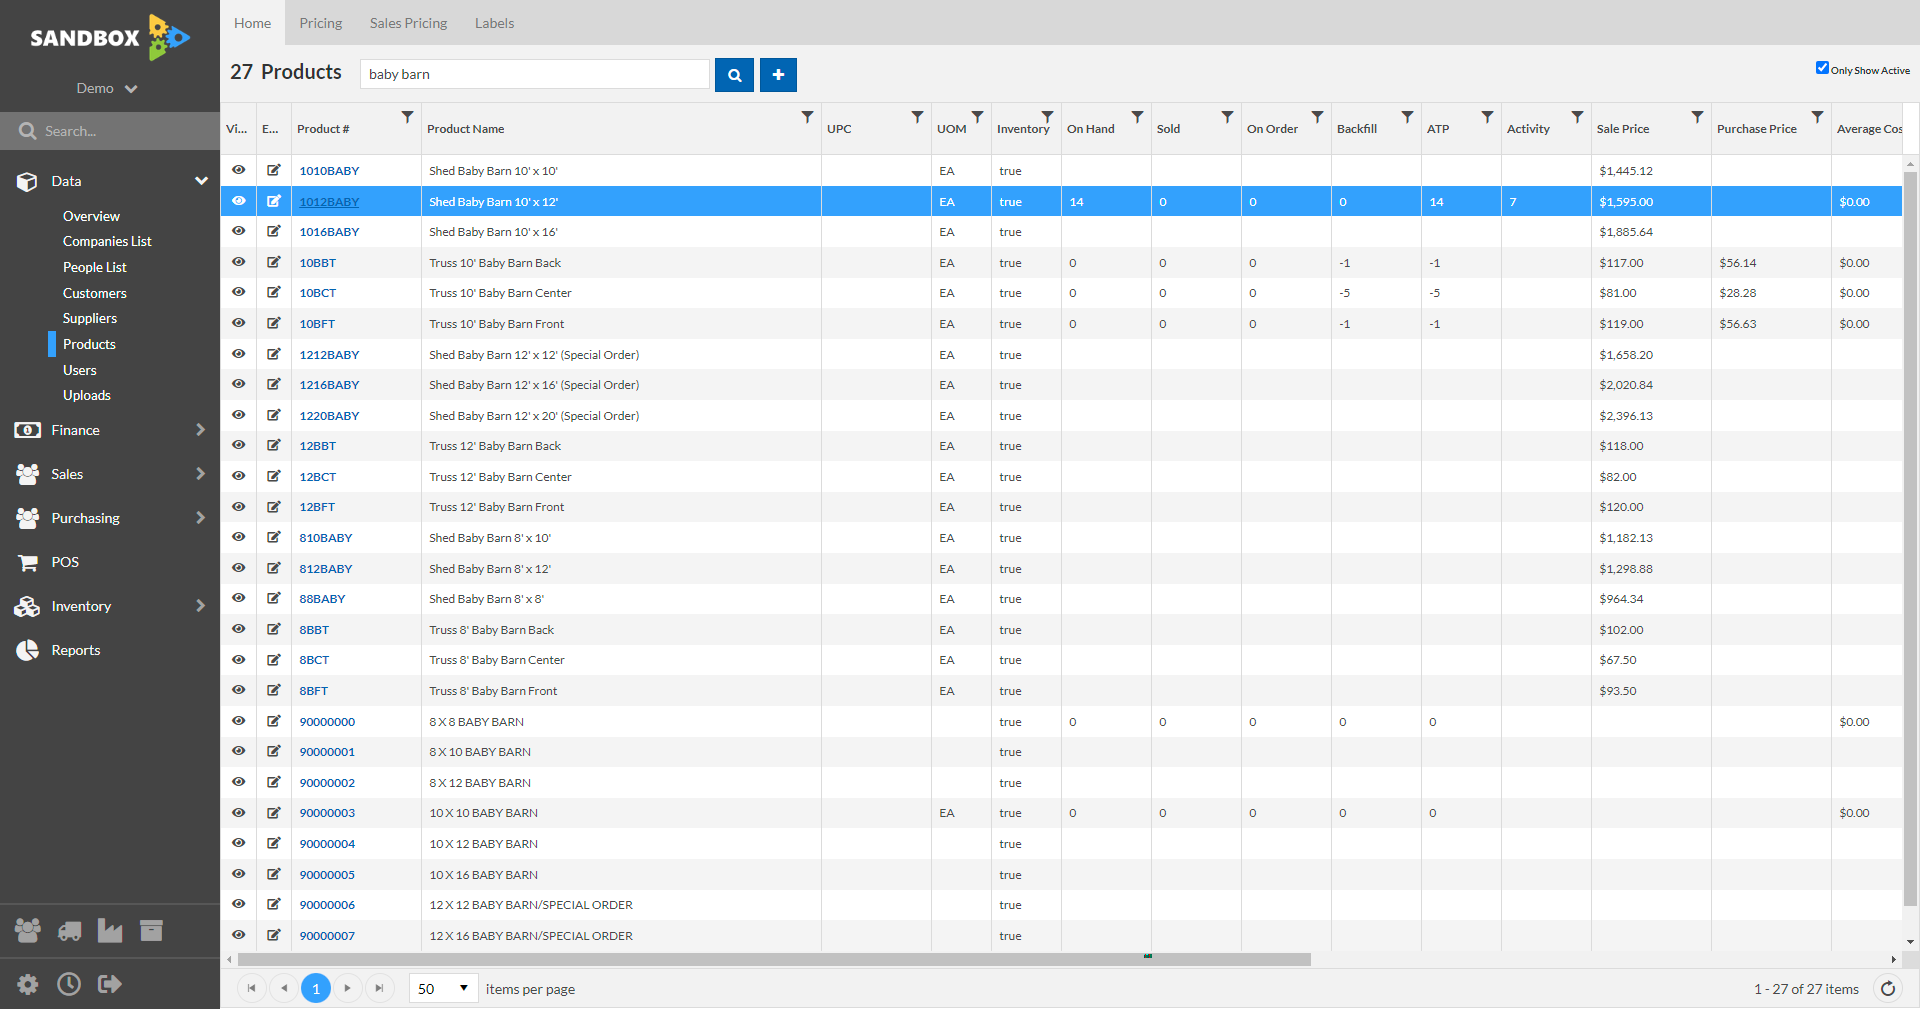Open the 1012BABY product link

[x=329, y=202]
